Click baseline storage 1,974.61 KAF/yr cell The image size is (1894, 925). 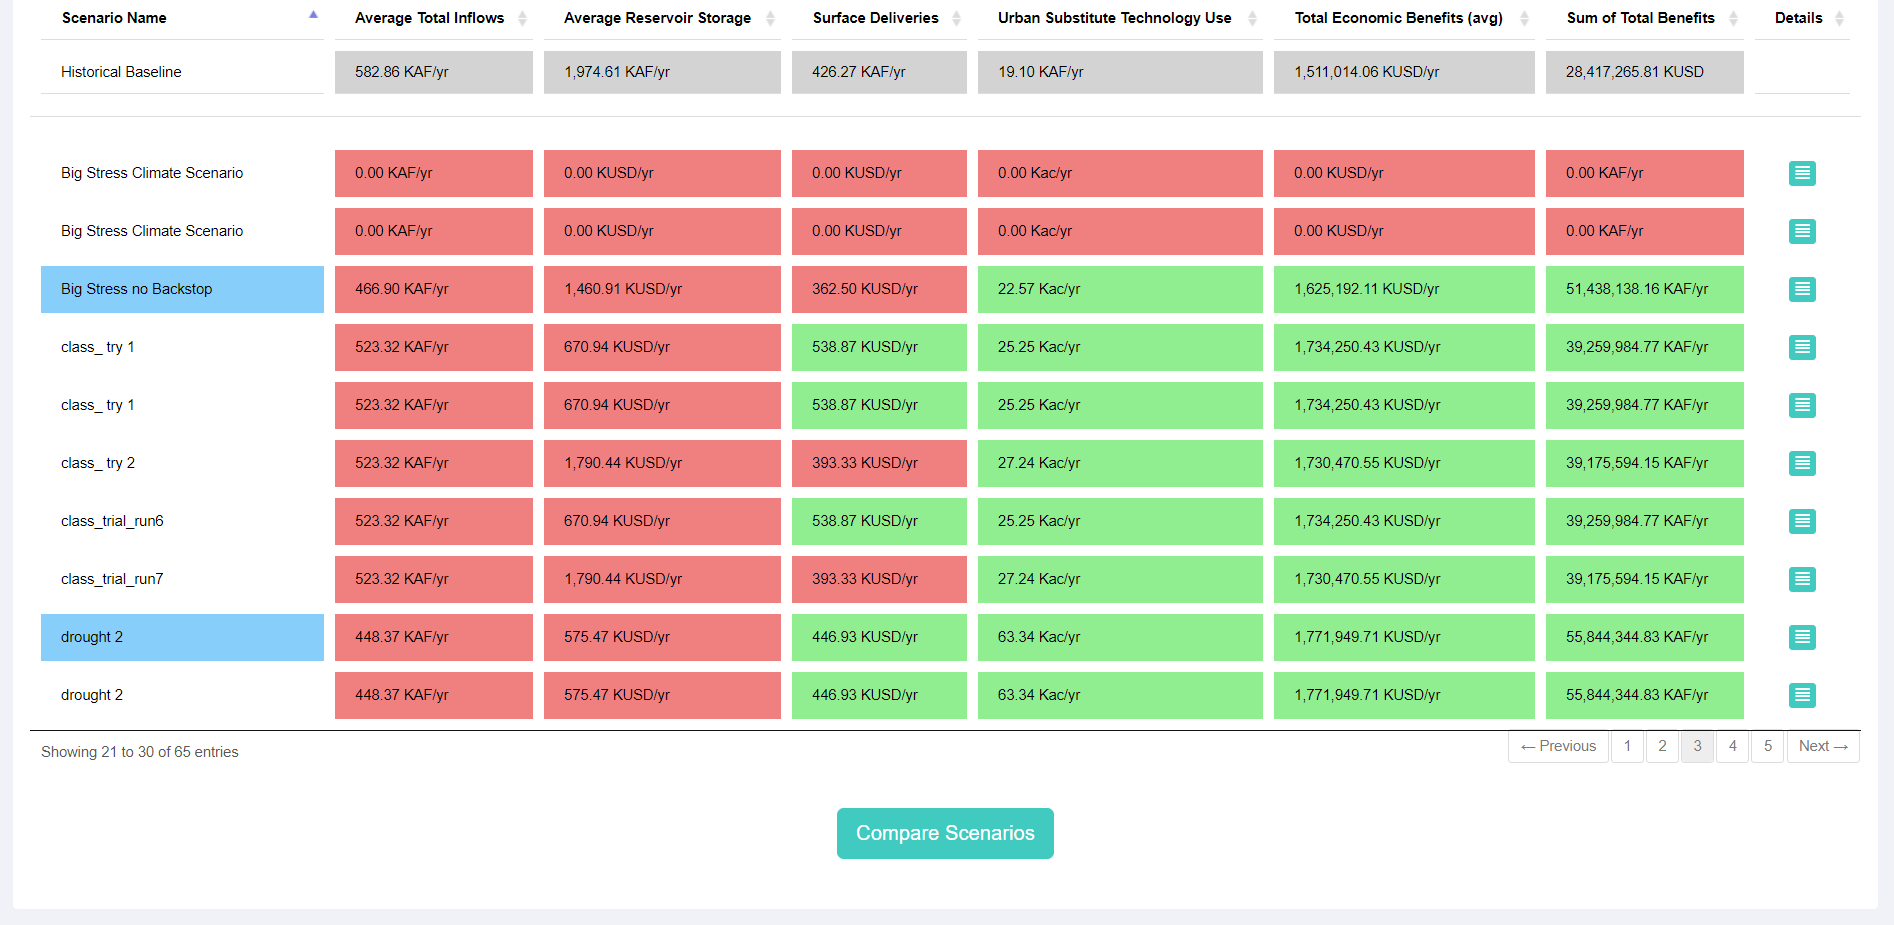[662, 72]
